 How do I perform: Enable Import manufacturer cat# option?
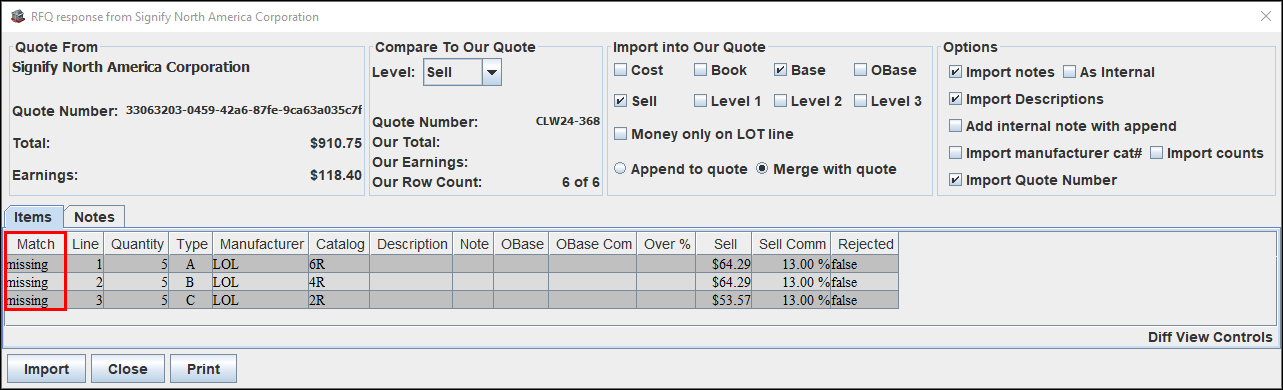pos(956,153)
